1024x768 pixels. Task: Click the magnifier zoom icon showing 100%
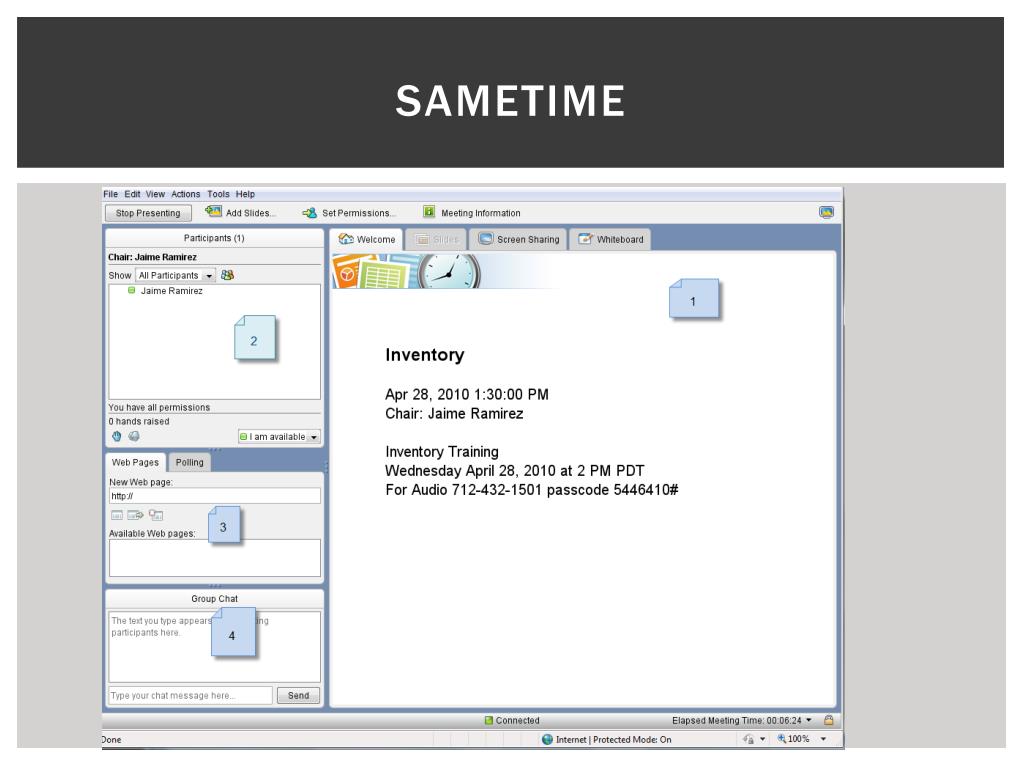(x=781, y=739)
